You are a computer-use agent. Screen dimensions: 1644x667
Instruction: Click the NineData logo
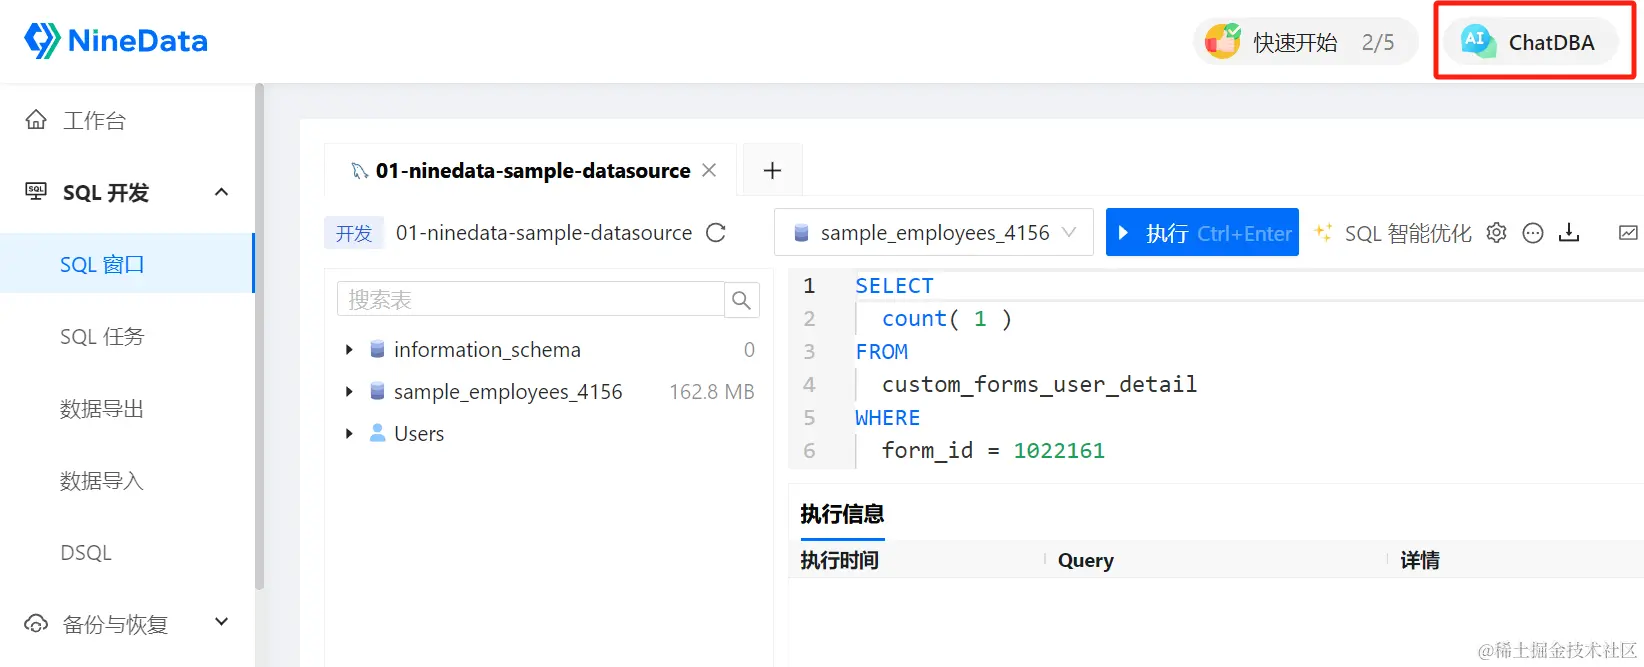tap(116, 41)
